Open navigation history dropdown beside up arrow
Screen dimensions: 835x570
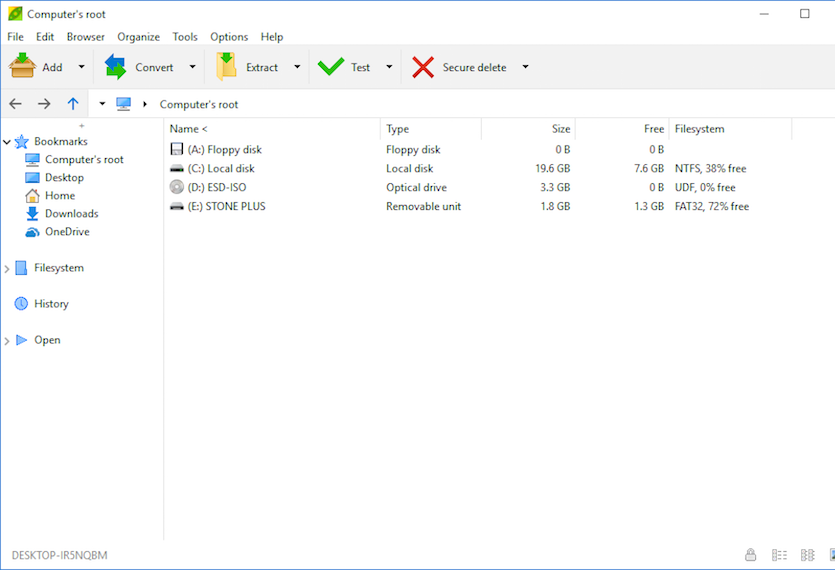[102, 104]
